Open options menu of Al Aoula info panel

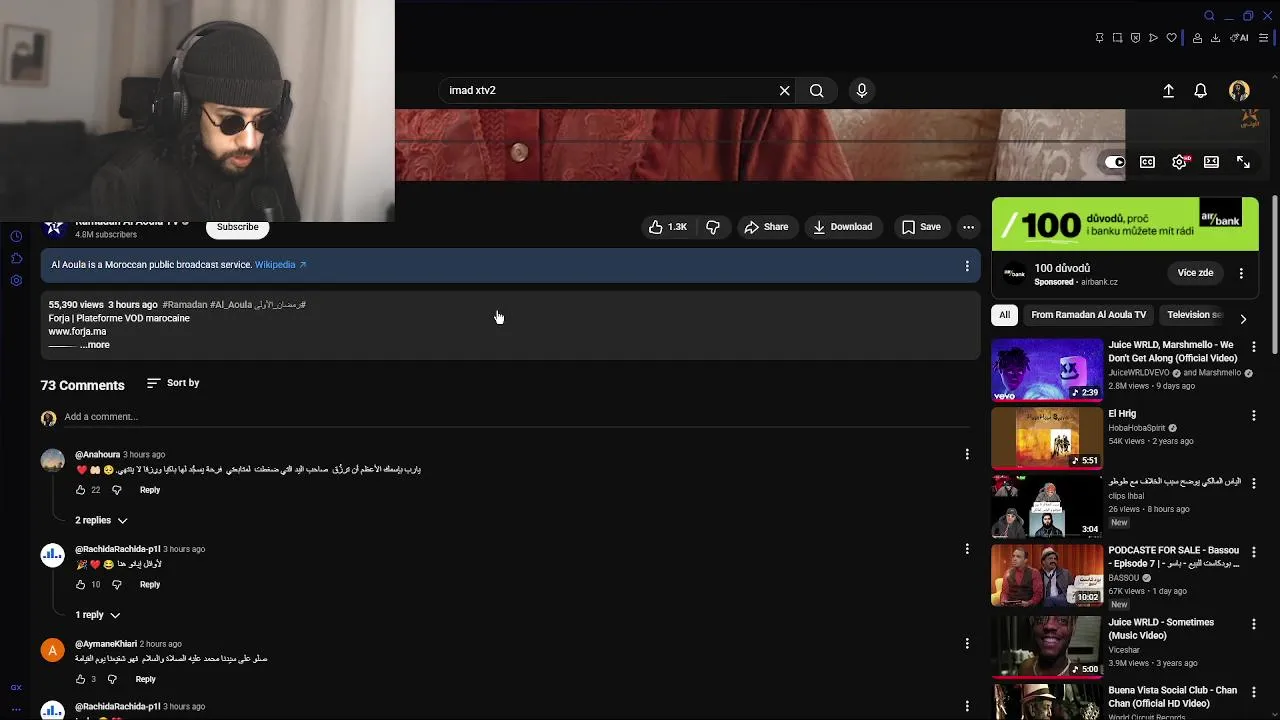click(x=967, y=266)
